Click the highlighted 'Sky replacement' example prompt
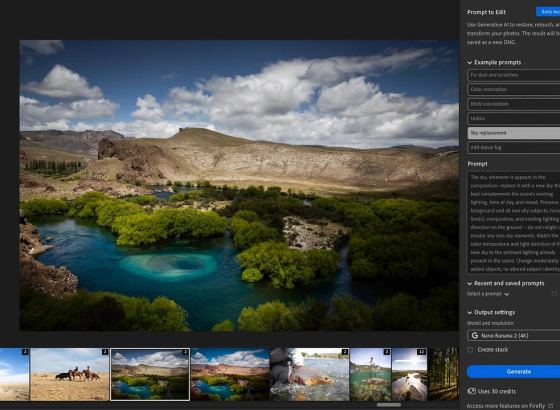The width and height of the screenshot is (560, 410). 514,133
